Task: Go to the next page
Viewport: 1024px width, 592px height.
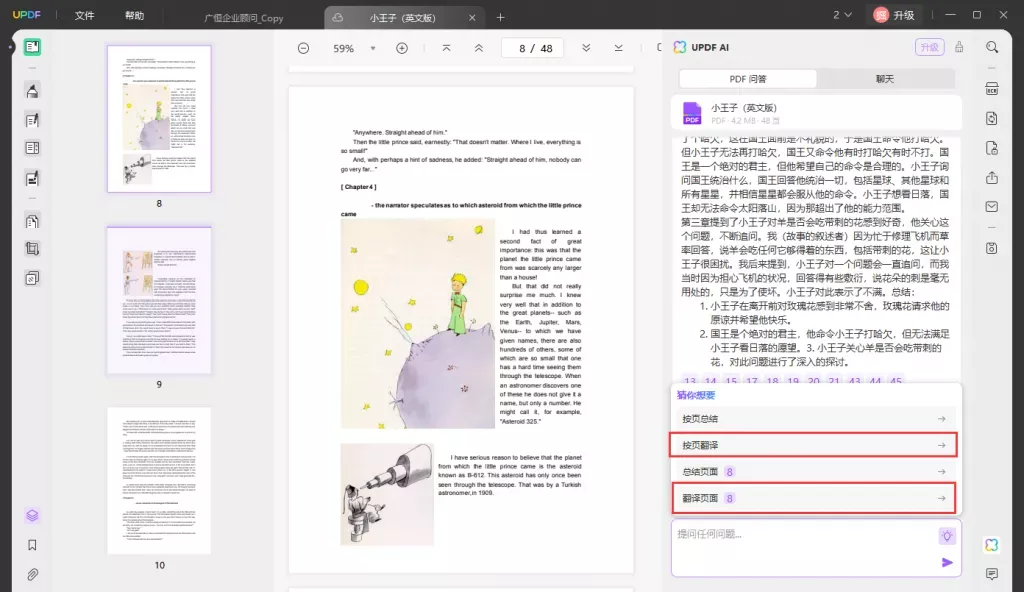Action: click(x=586, y=48)
